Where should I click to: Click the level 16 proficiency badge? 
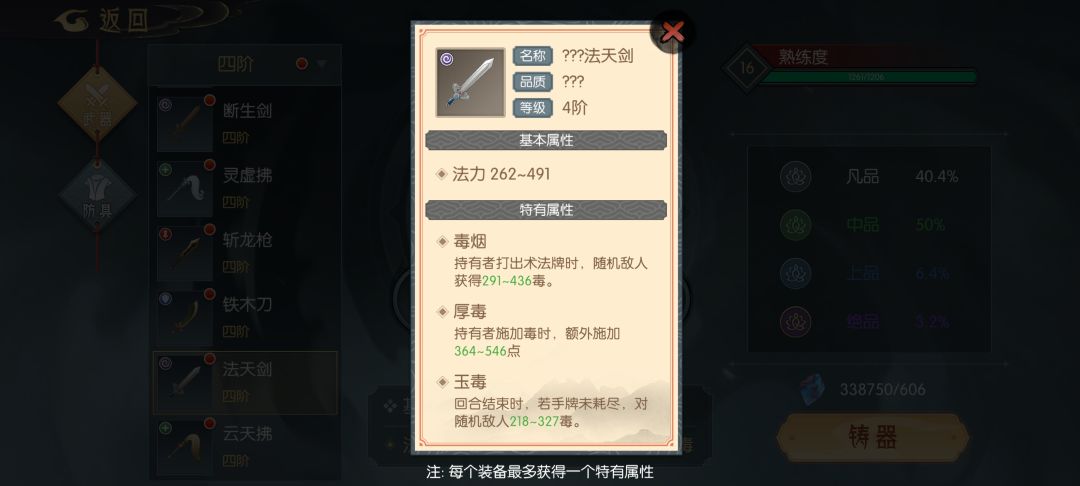(x=747, y=68)
